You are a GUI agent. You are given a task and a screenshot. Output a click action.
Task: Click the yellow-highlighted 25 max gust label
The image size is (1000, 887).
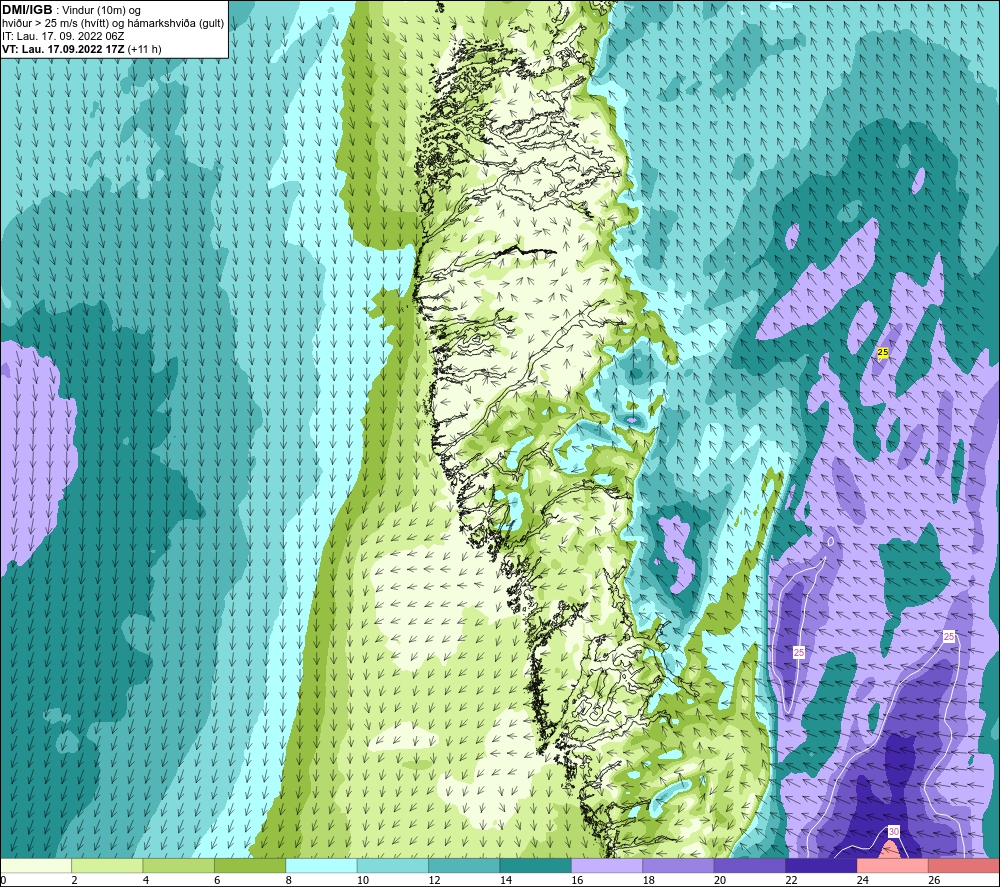tap(883, 352)
